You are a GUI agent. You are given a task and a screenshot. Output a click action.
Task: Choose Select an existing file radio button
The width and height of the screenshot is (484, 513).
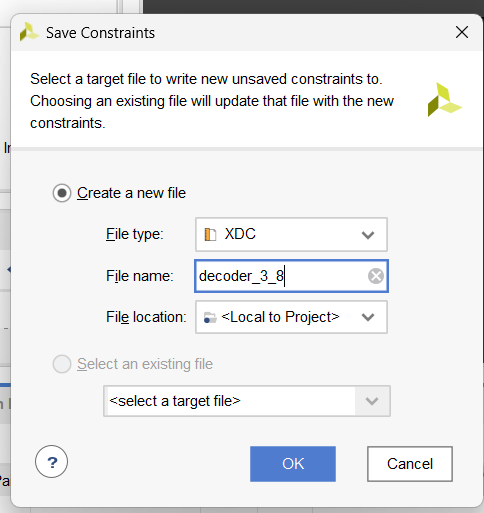pos(62,364)
